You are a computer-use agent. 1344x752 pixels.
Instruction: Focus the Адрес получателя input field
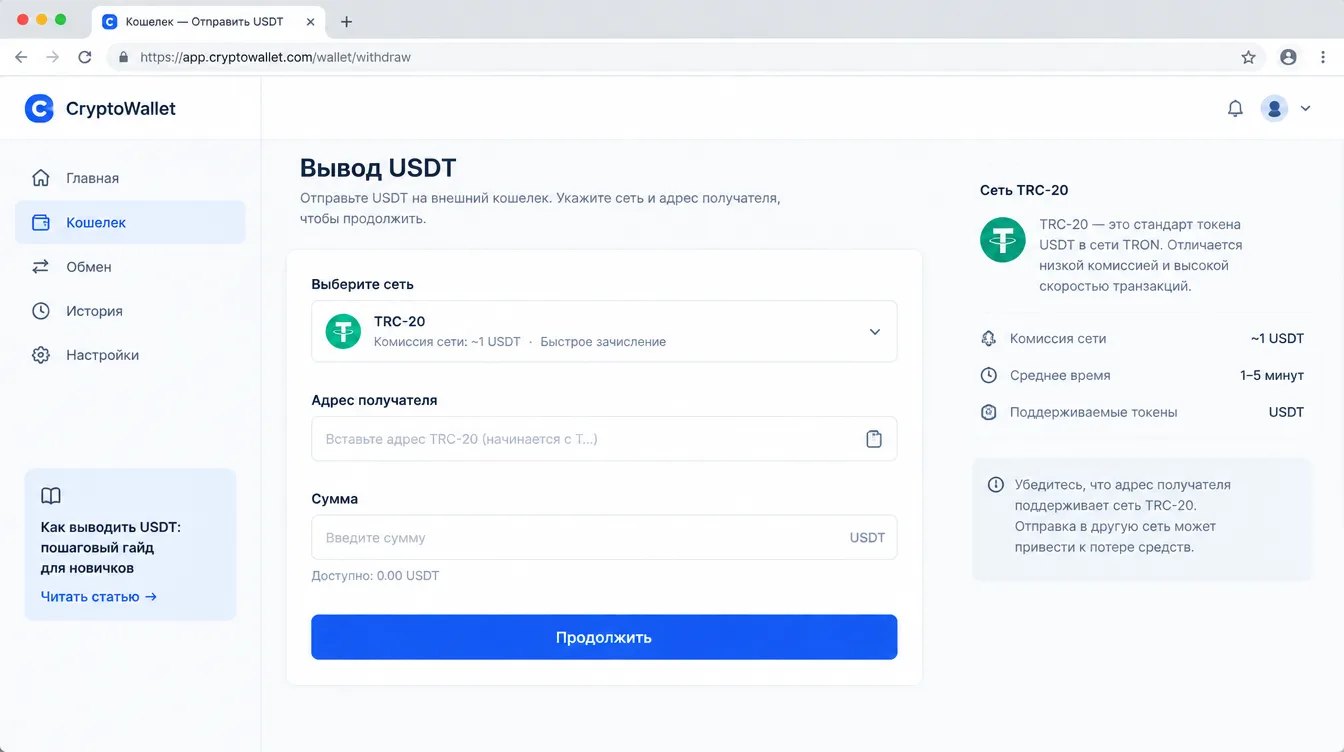pos(604,439)
